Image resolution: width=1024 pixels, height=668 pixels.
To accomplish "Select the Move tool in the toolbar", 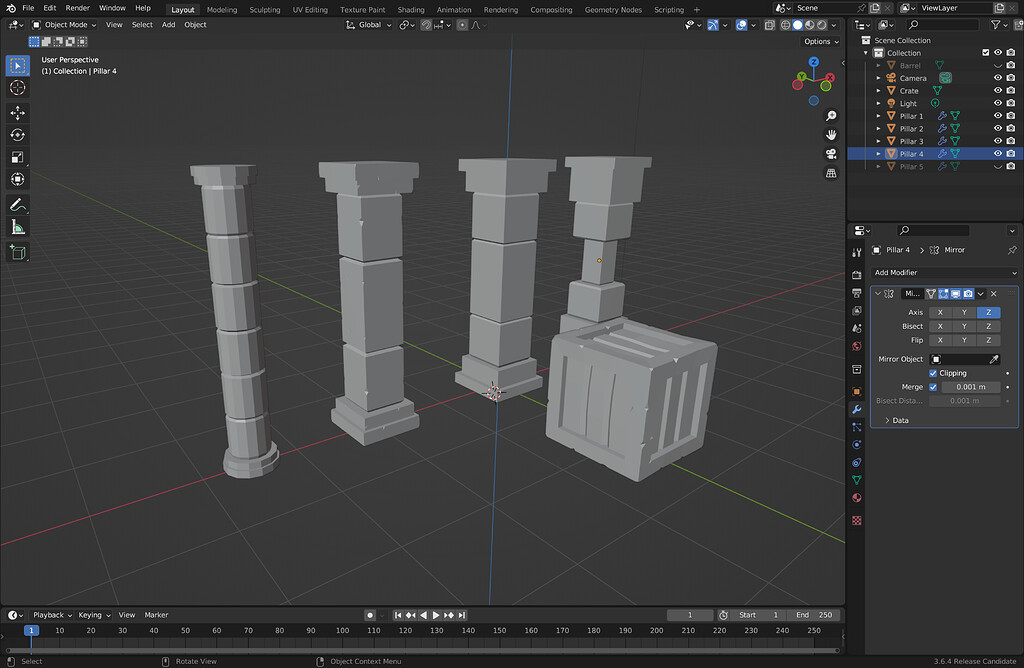I will coord(17,112).
